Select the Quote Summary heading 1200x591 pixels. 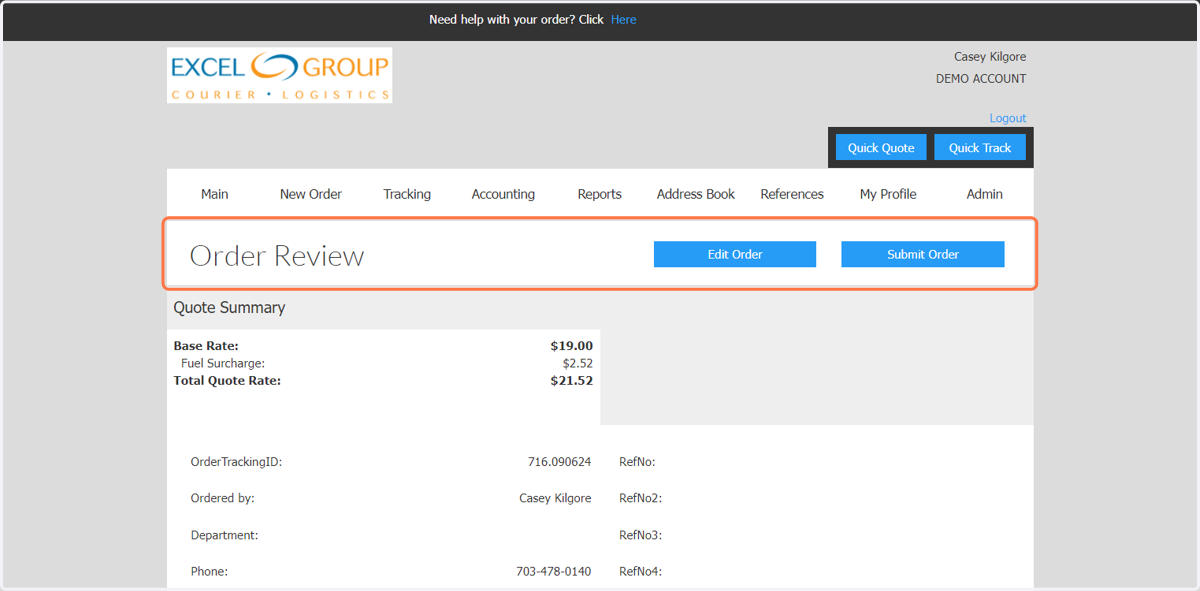coord(229,308)
